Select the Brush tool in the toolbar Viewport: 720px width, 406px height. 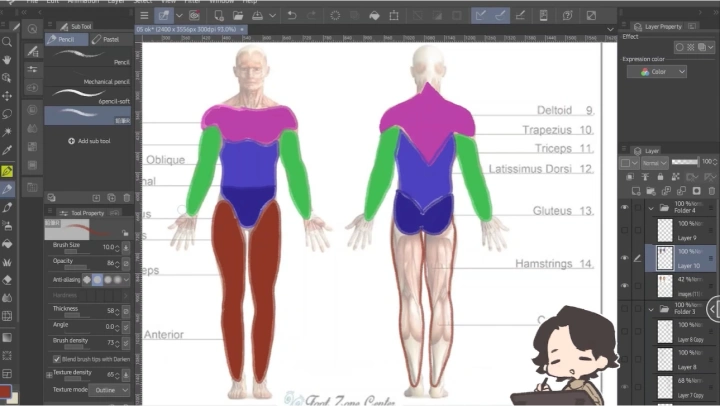(x=7, y=208)
